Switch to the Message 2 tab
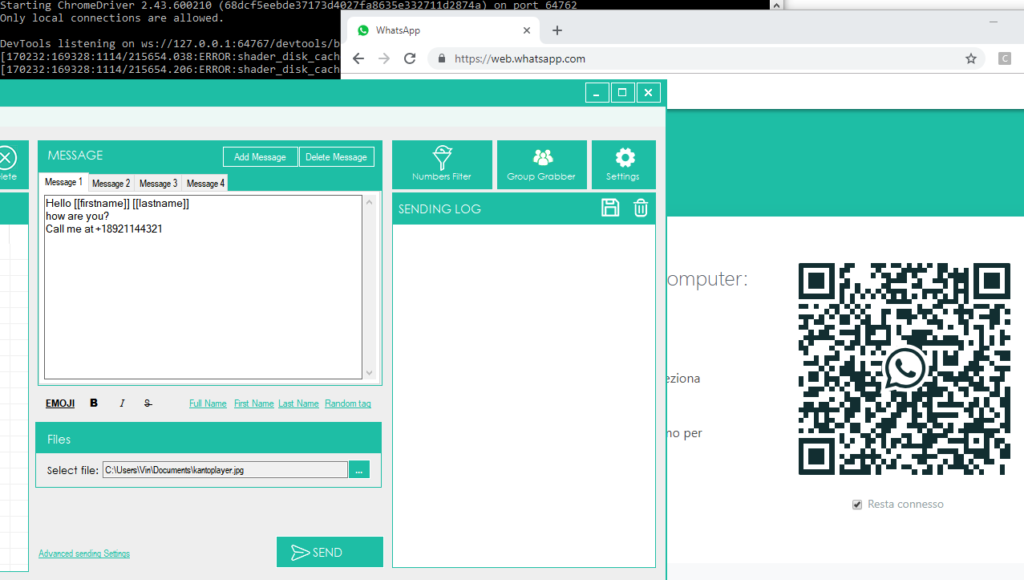Screen dimensions: 1024x580 tap(110, 183)
